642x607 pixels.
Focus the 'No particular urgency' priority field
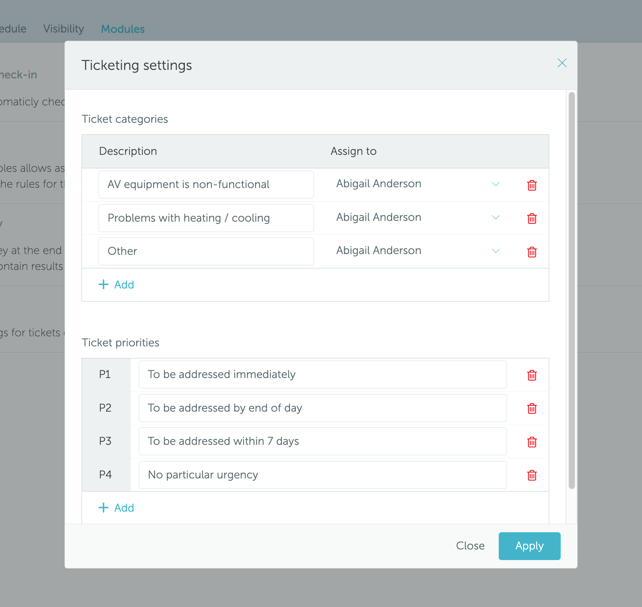[x=322, y=475]
